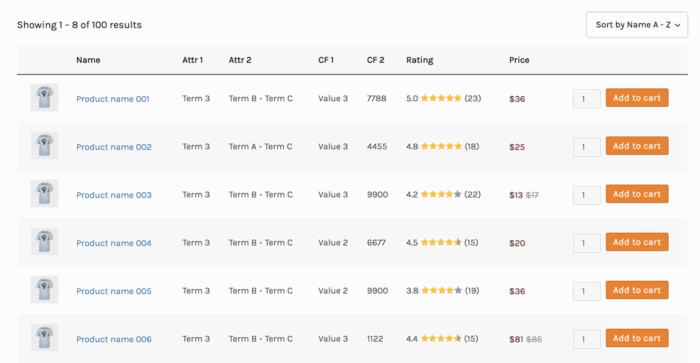This screenshot has width=700, height=363.
Task: Click the Product name 003 t-shirt thumbnail
Action: (44, 194)
